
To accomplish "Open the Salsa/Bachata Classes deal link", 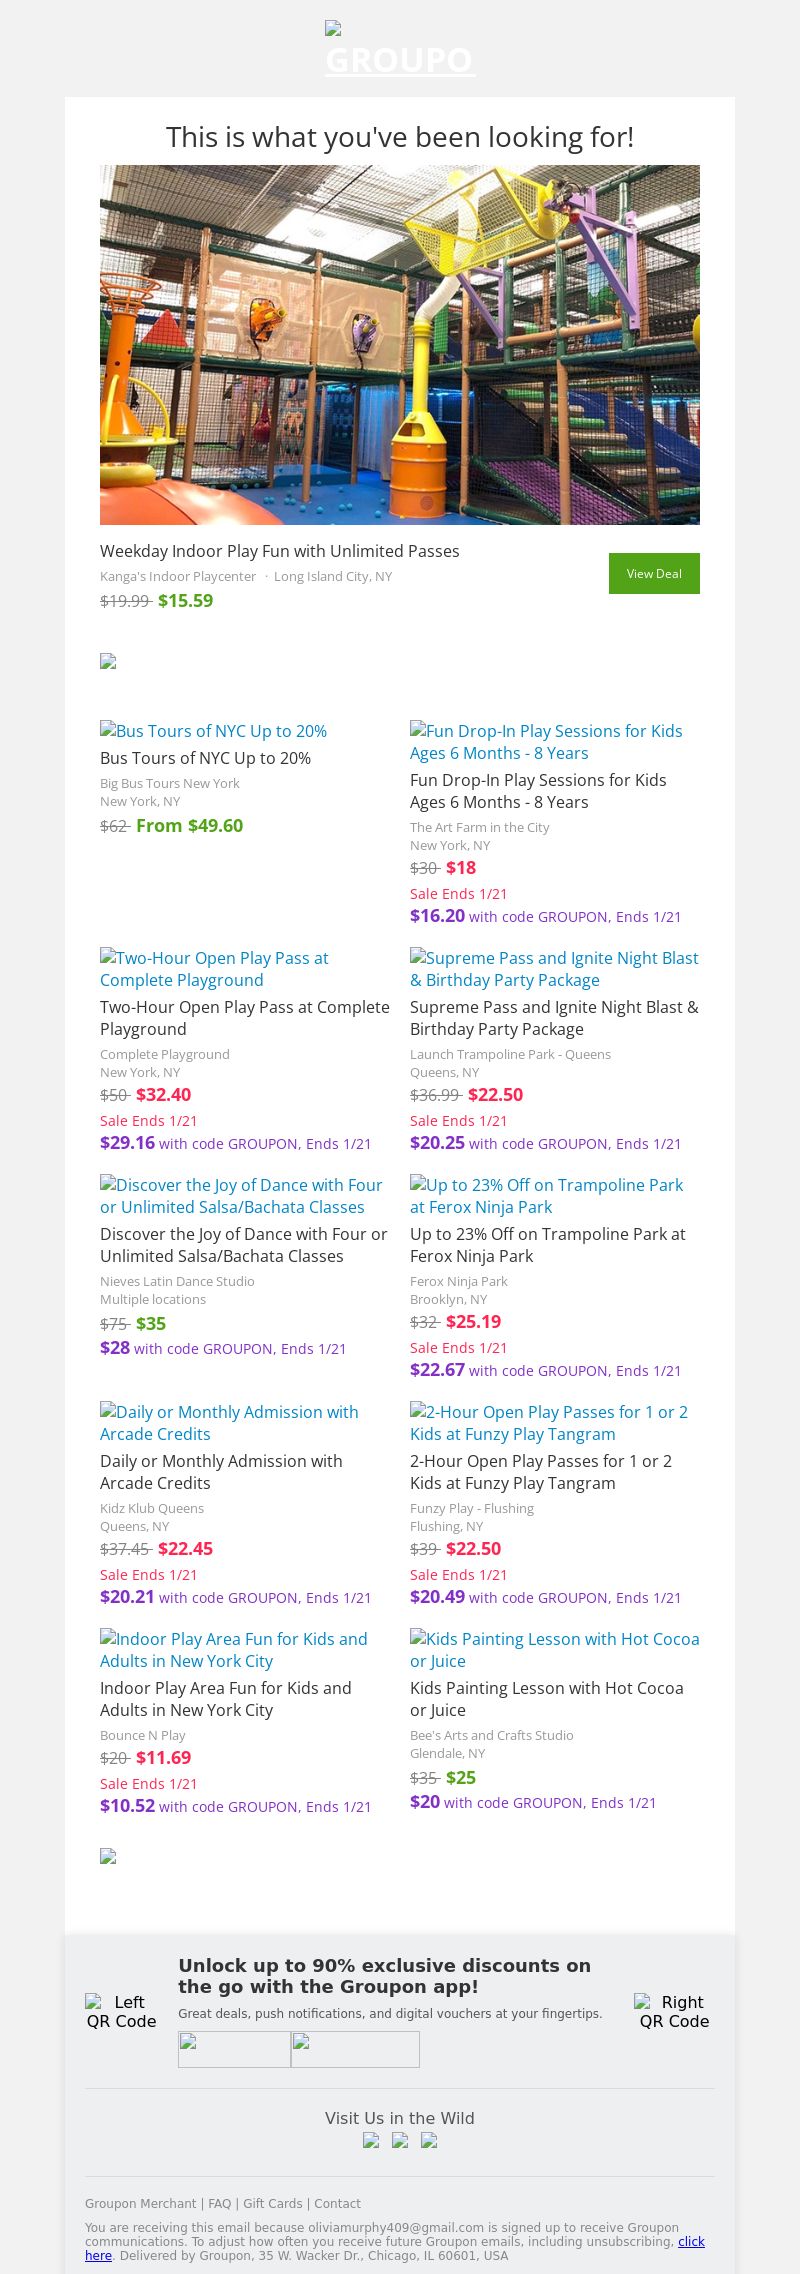I will pyautogui.click(x=241, y=1196).
